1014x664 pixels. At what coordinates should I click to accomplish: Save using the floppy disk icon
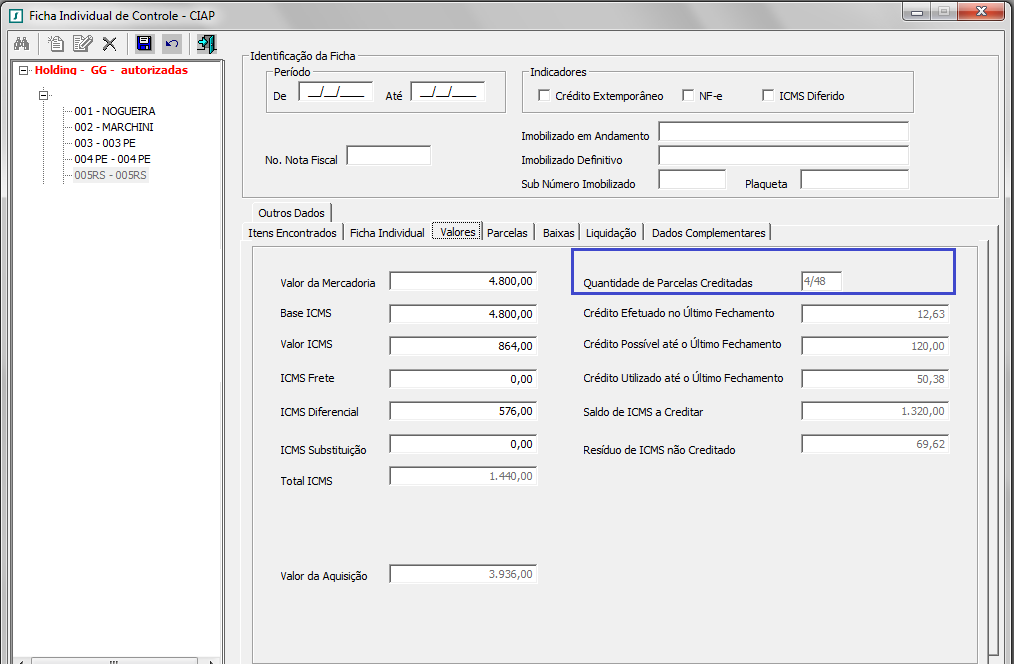click(x=144, y=44)
